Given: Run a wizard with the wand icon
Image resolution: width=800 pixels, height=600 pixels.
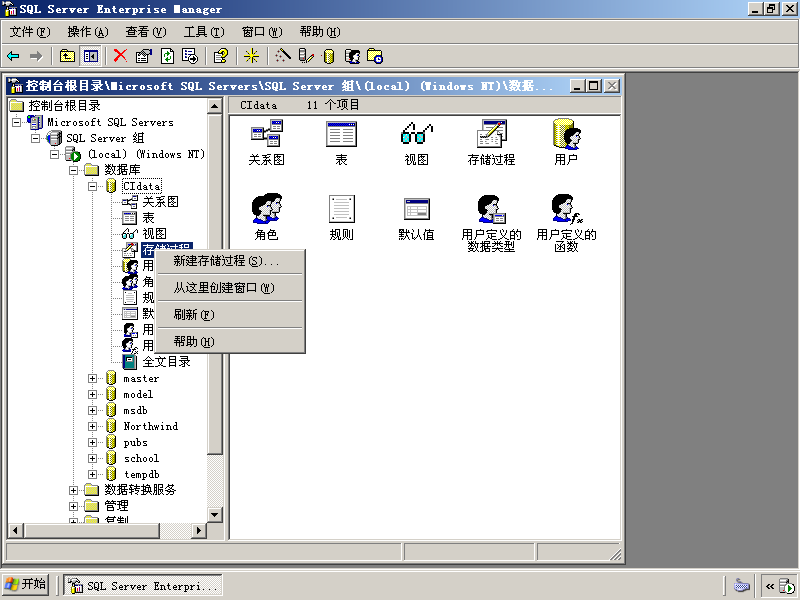Looking at the screenshot, I should pos(283,56).
